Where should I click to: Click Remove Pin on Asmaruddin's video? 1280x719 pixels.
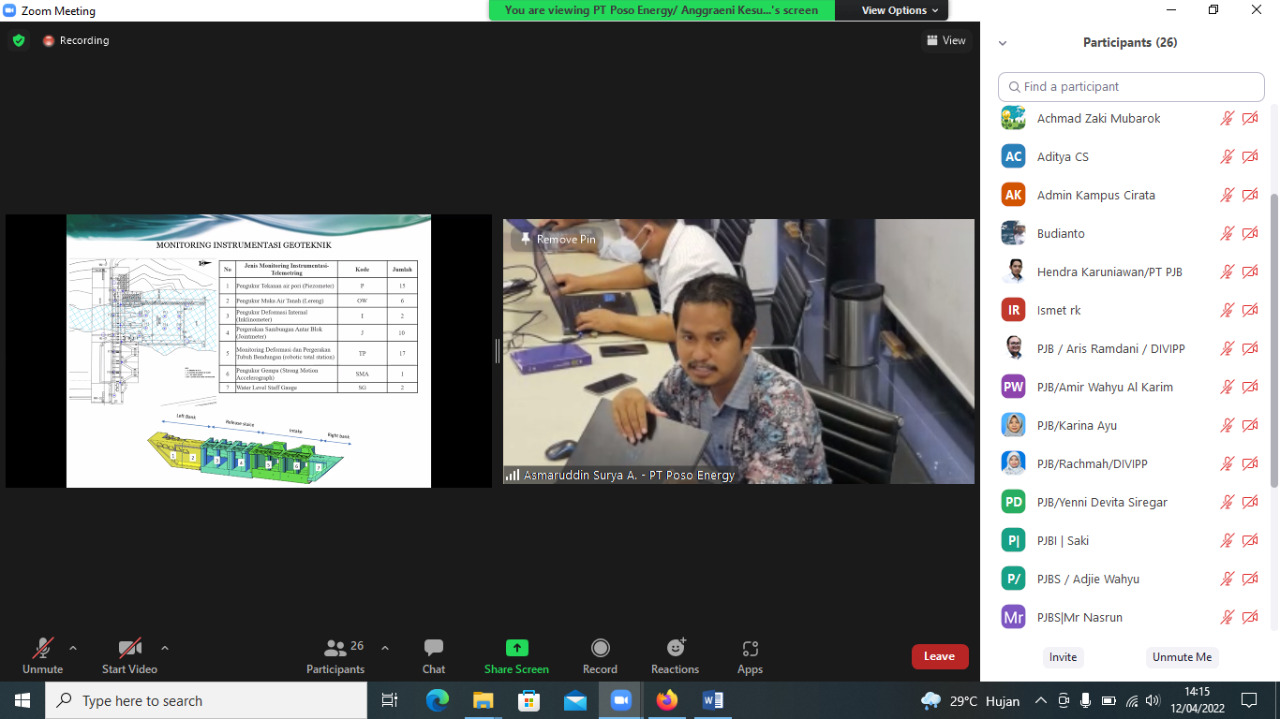[x=558, y=239]
